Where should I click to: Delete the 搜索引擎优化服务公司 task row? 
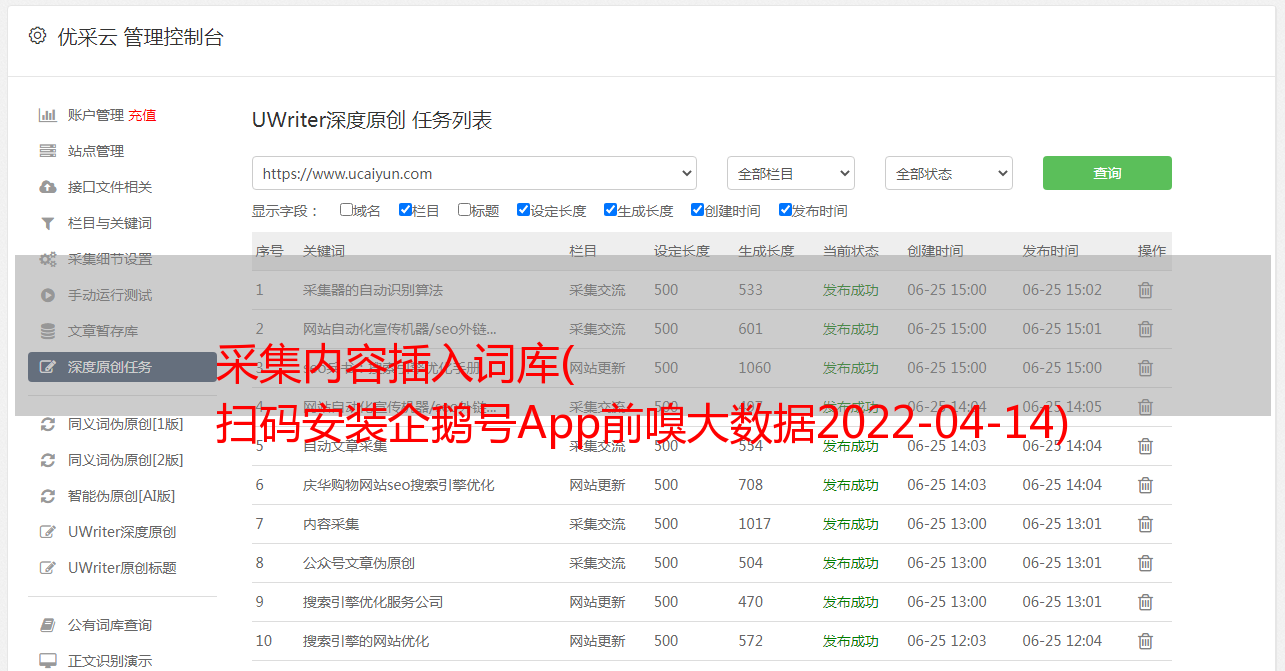(1145, 602)
